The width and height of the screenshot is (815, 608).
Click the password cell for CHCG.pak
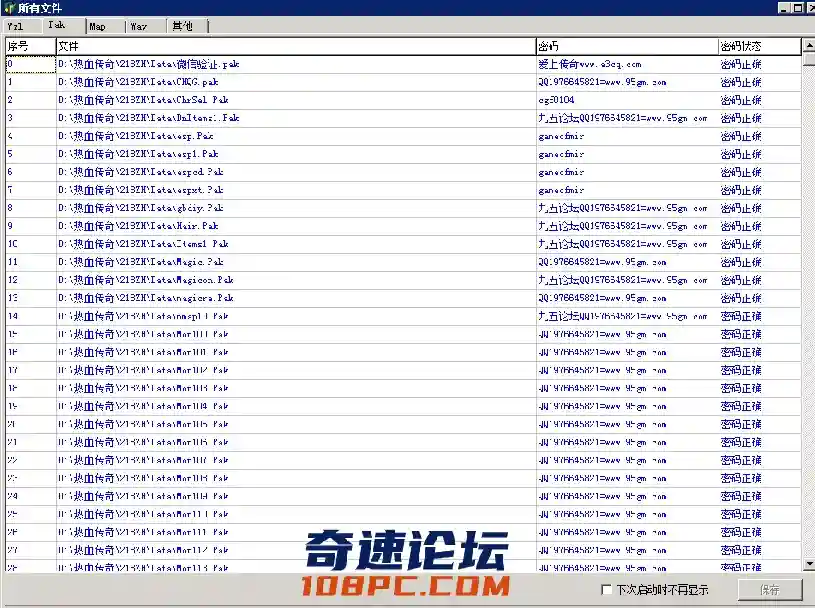[627, 82]
